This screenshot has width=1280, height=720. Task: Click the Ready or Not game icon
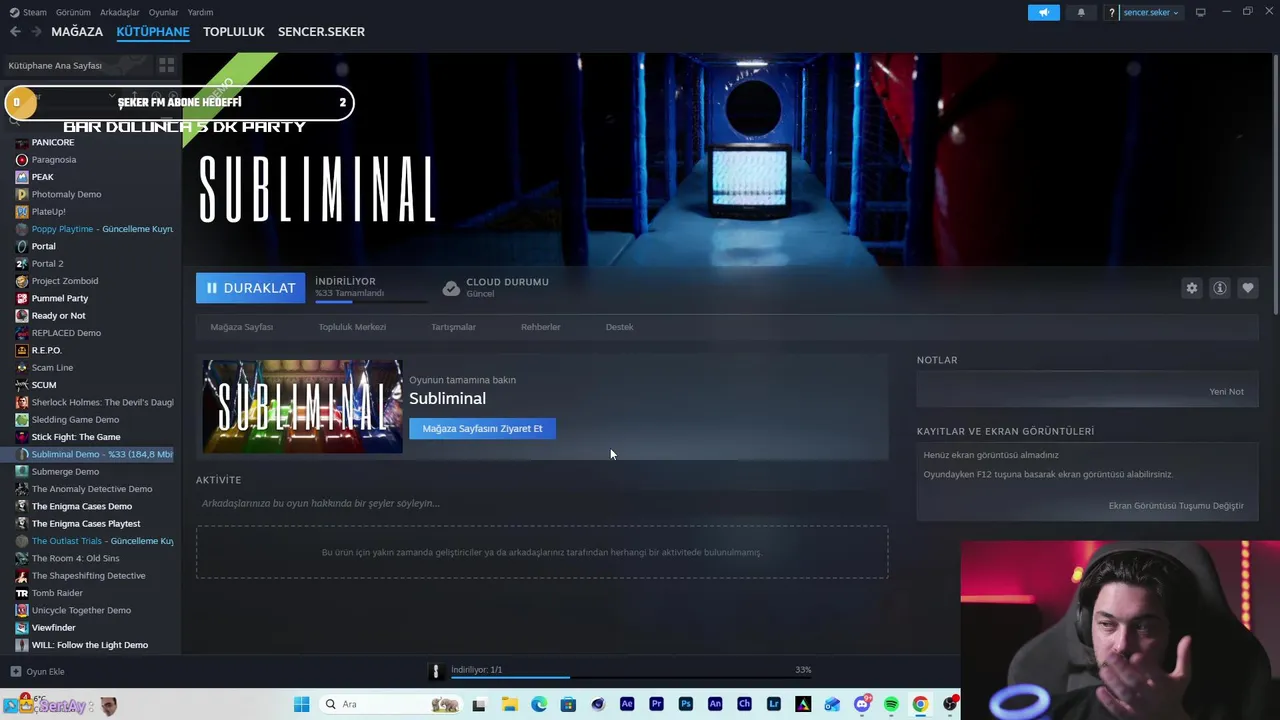coord(22,316)
